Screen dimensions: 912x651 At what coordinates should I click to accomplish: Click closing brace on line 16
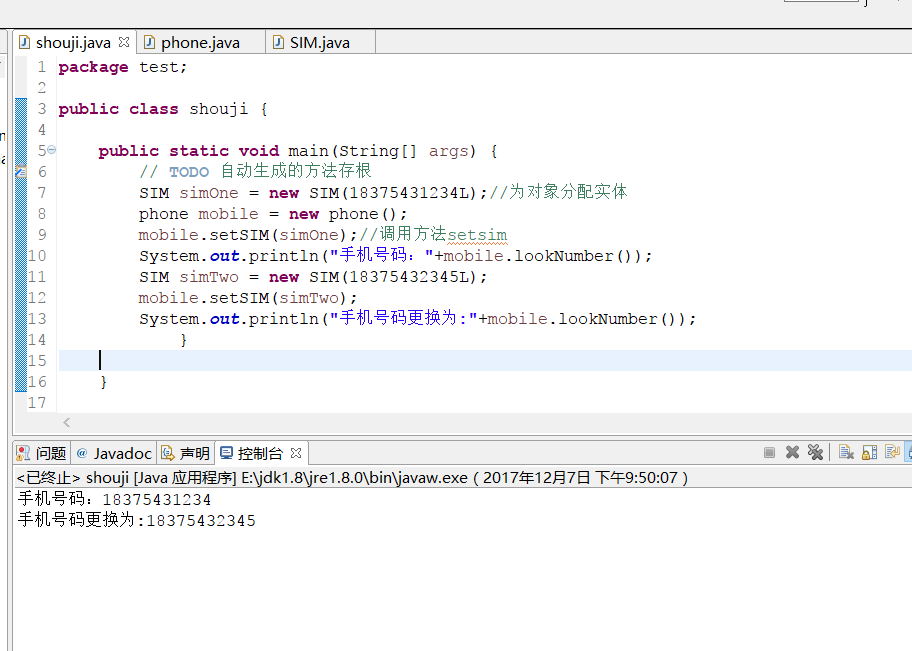[x=104, y=382]
